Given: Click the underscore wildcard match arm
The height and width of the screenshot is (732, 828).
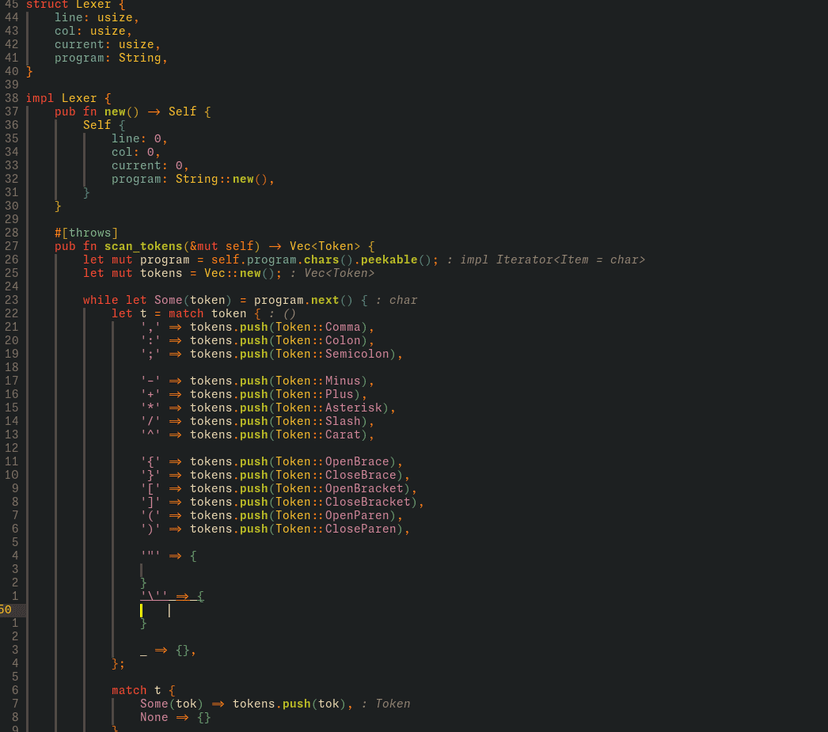Looking at the screenshot, I should [144, 650].
